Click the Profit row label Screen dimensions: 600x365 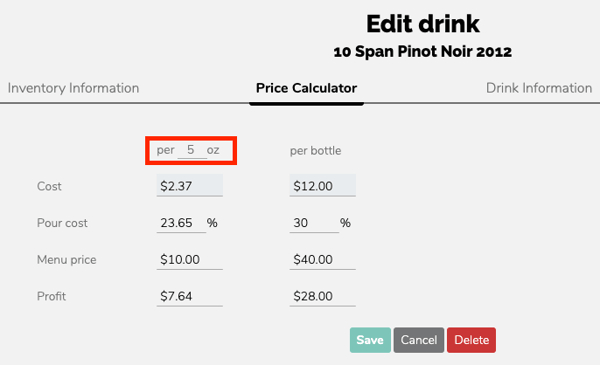(51, 296)
